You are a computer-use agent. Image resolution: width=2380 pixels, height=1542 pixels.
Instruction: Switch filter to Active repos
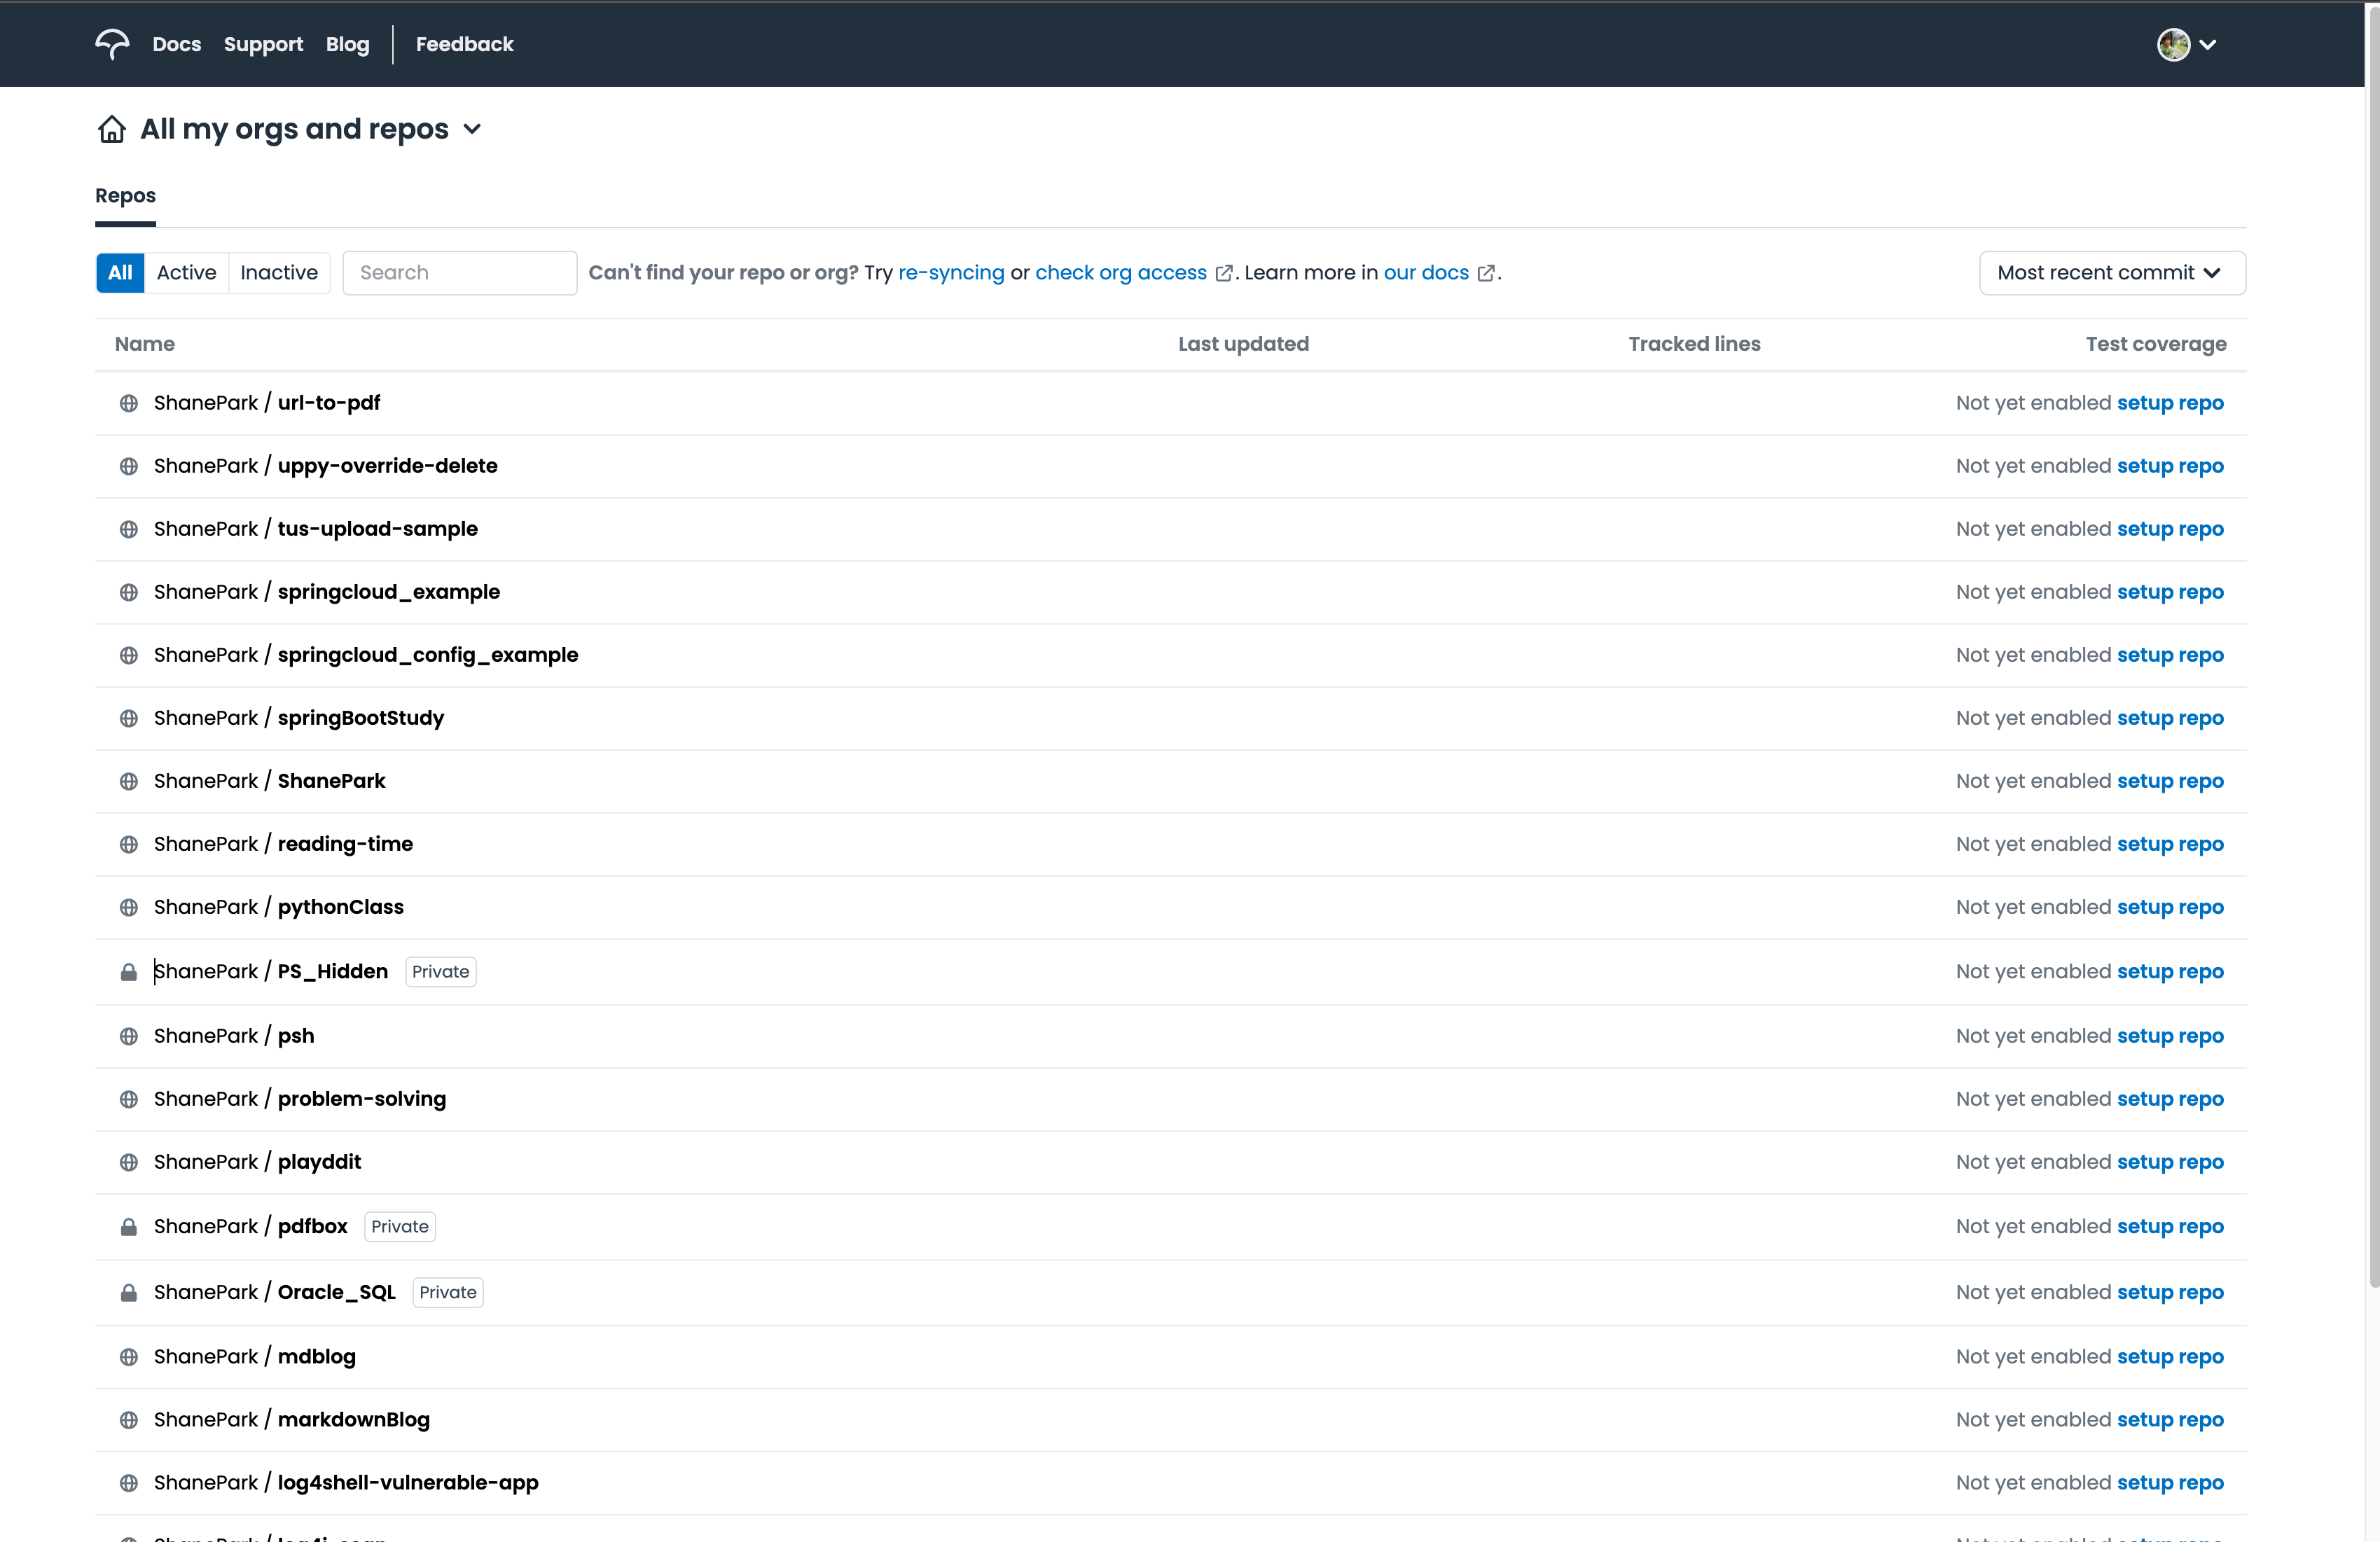[186, 273]
